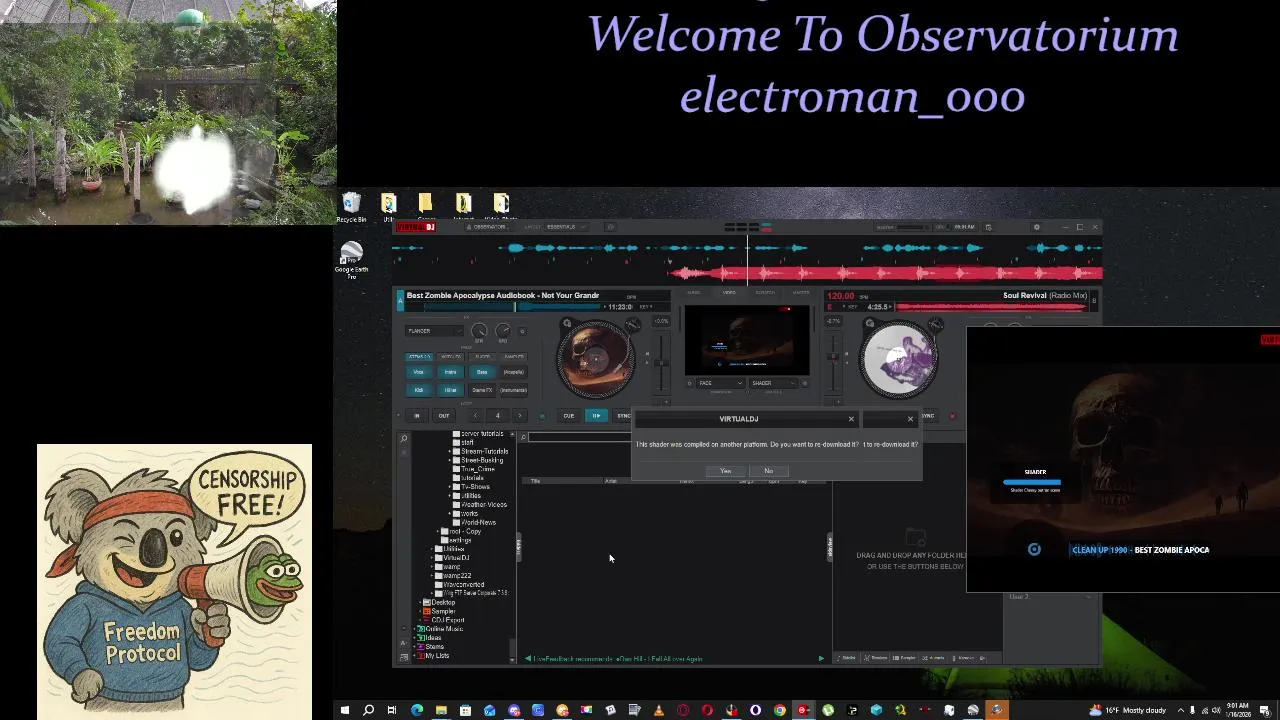The image size is (1280, 720).
Task: Open Task View on the taskbar
Action: click(x=392, y=711)
